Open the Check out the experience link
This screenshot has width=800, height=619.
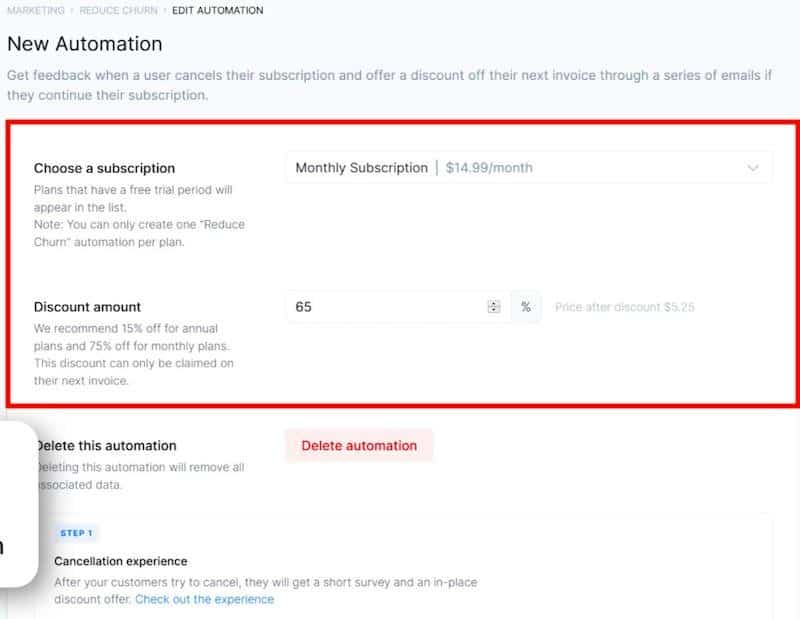(x=205, y=599)
